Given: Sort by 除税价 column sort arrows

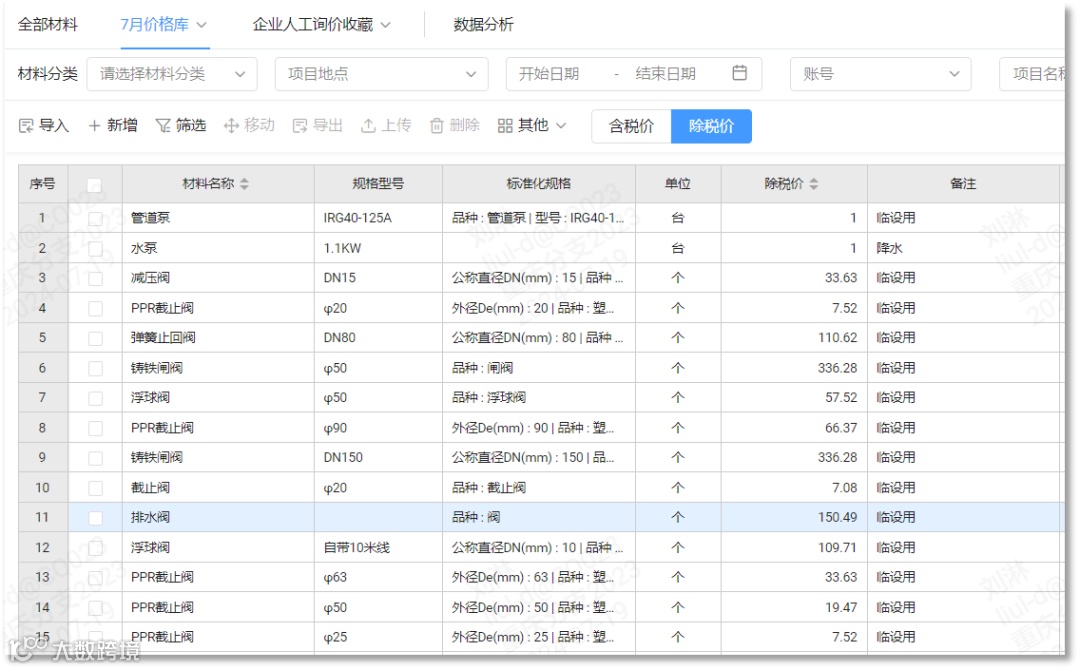Looking at the screenshot, I should pyautogui.click(x=813, y=184).
